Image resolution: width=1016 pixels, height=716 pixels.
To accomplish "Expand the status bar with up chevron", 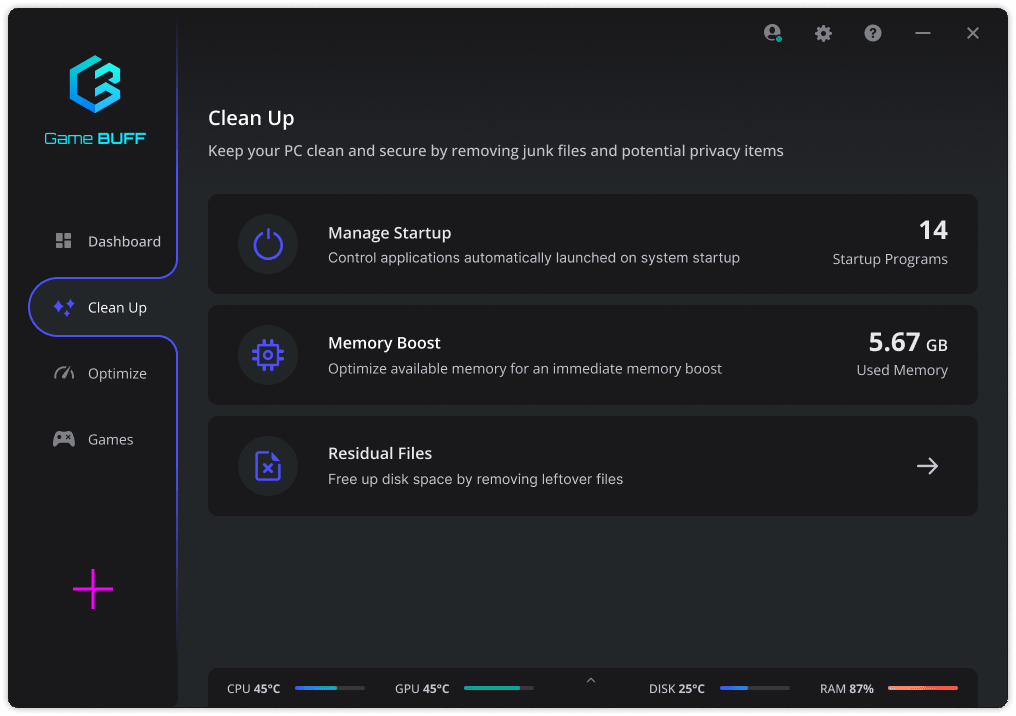I will pyautogui.click(x=591, y=681).
